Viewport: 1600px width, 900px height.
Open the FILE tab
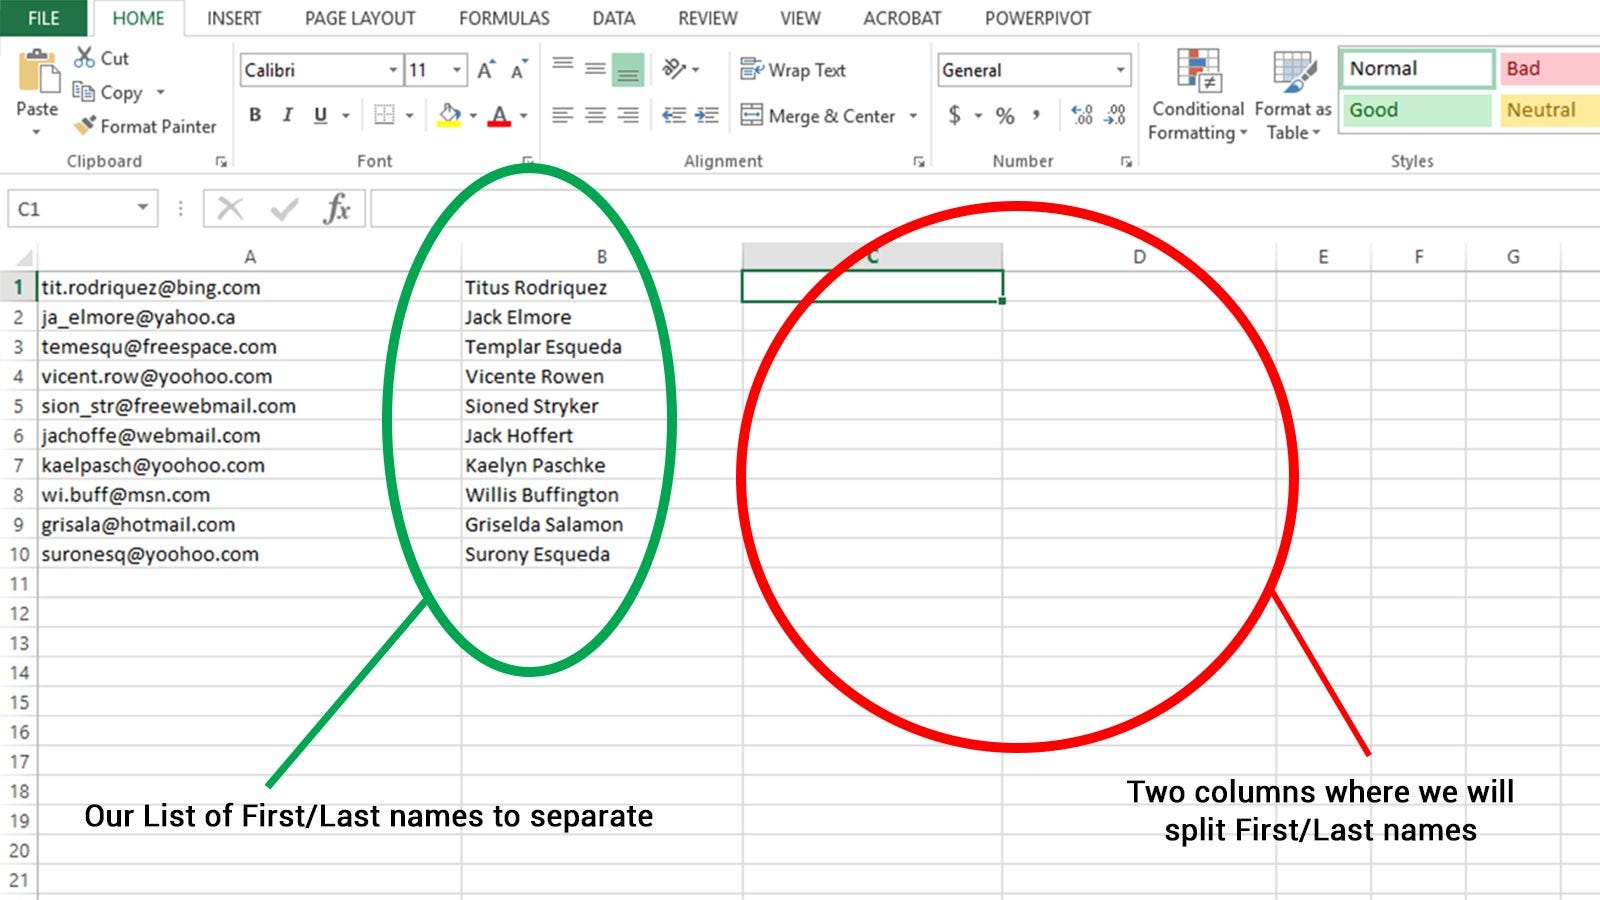click(43, 18)
